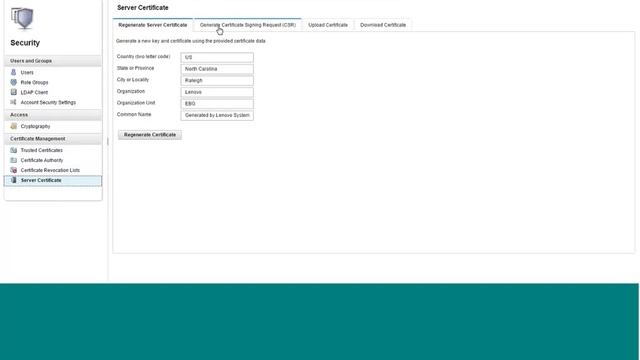Switch to Generate Certificate Signing Request tab

[x=248, y=25]
